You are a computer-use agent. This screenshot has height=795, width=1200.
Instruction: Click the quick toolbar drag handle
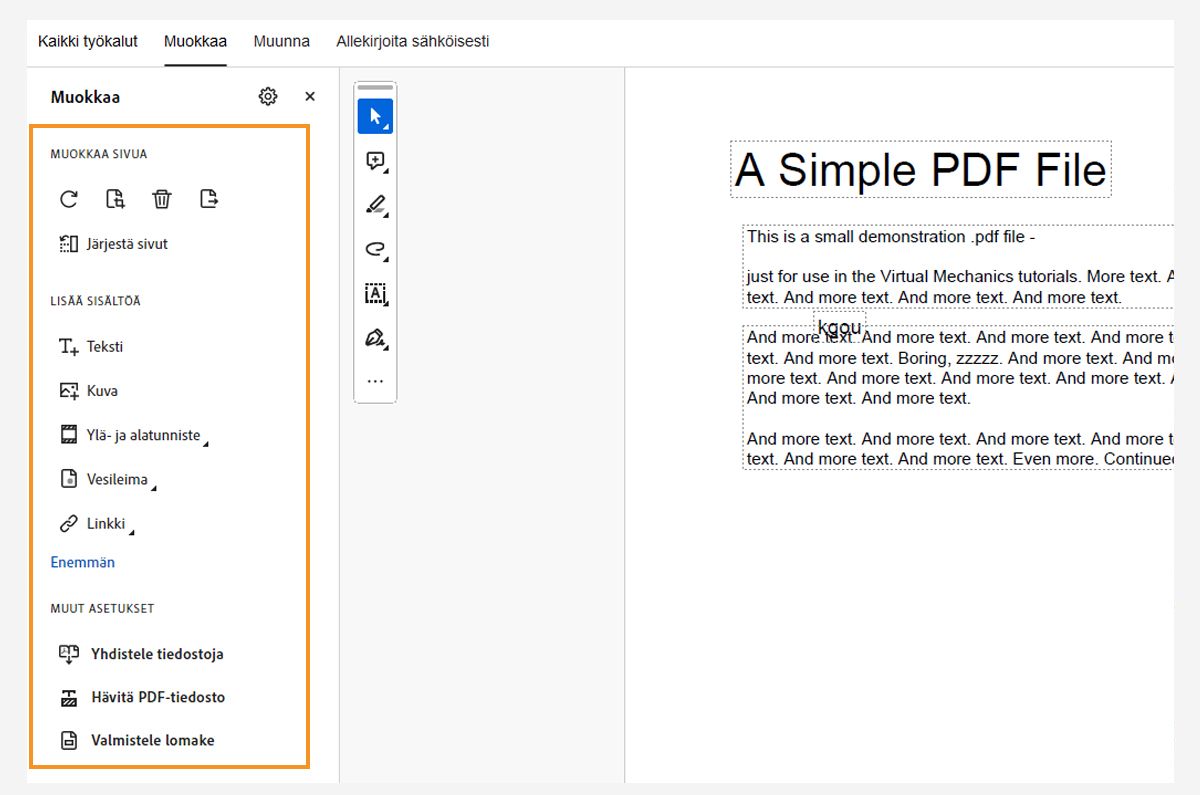click(375, 88)
